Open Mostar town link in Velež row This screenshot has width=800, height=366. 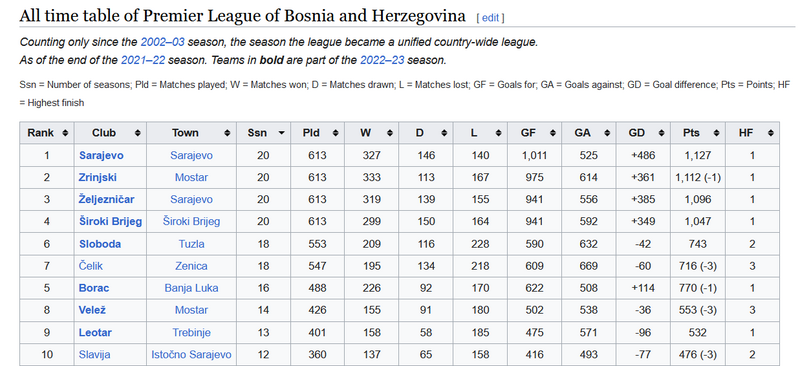[191, 310]
